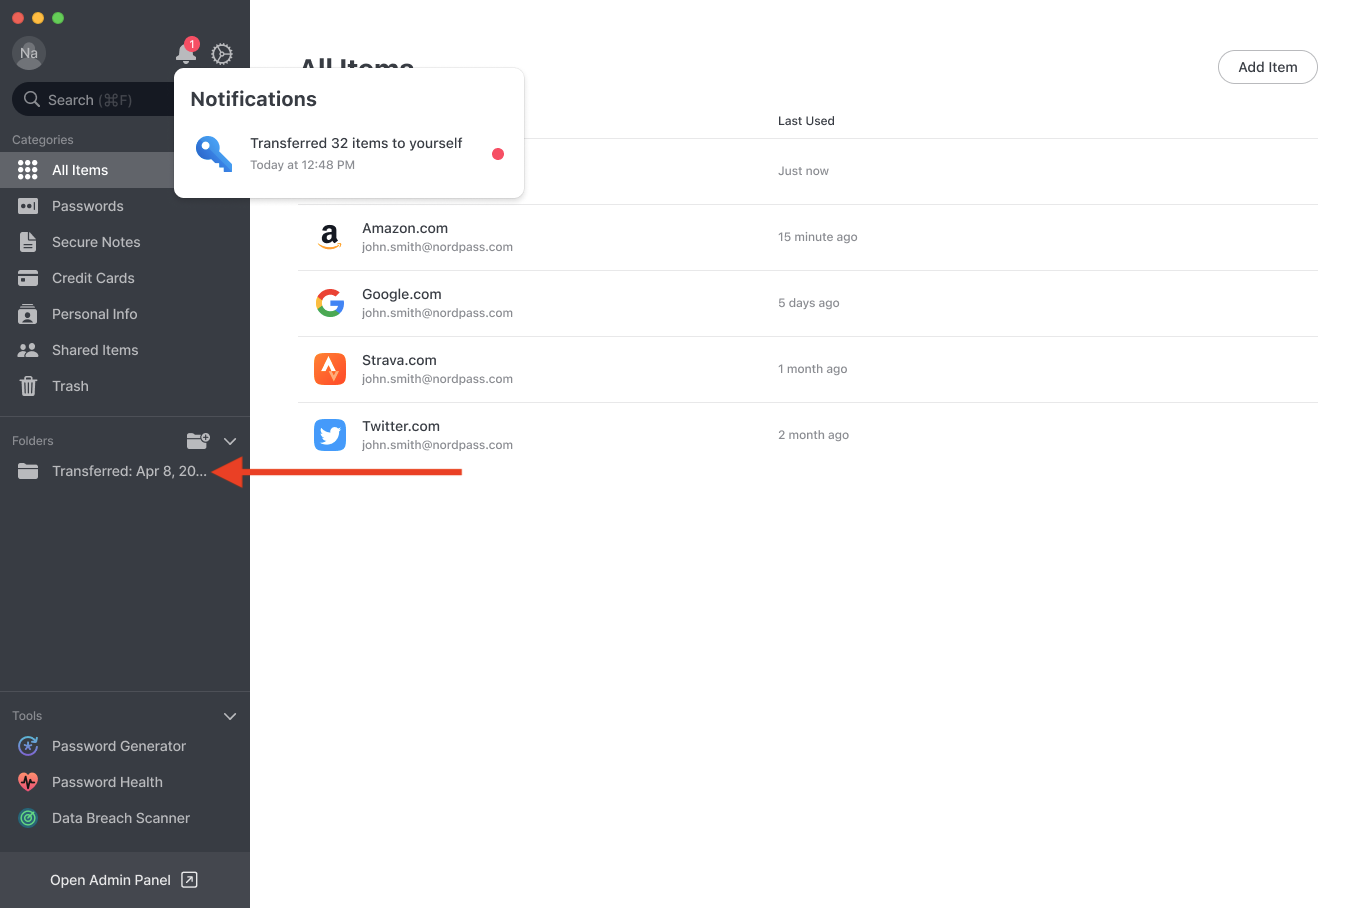Image resolution: width=1366 pixels, height=908 pixels.
Task: Click the Amazon logo icon
Action: click(x=330, y=237)
